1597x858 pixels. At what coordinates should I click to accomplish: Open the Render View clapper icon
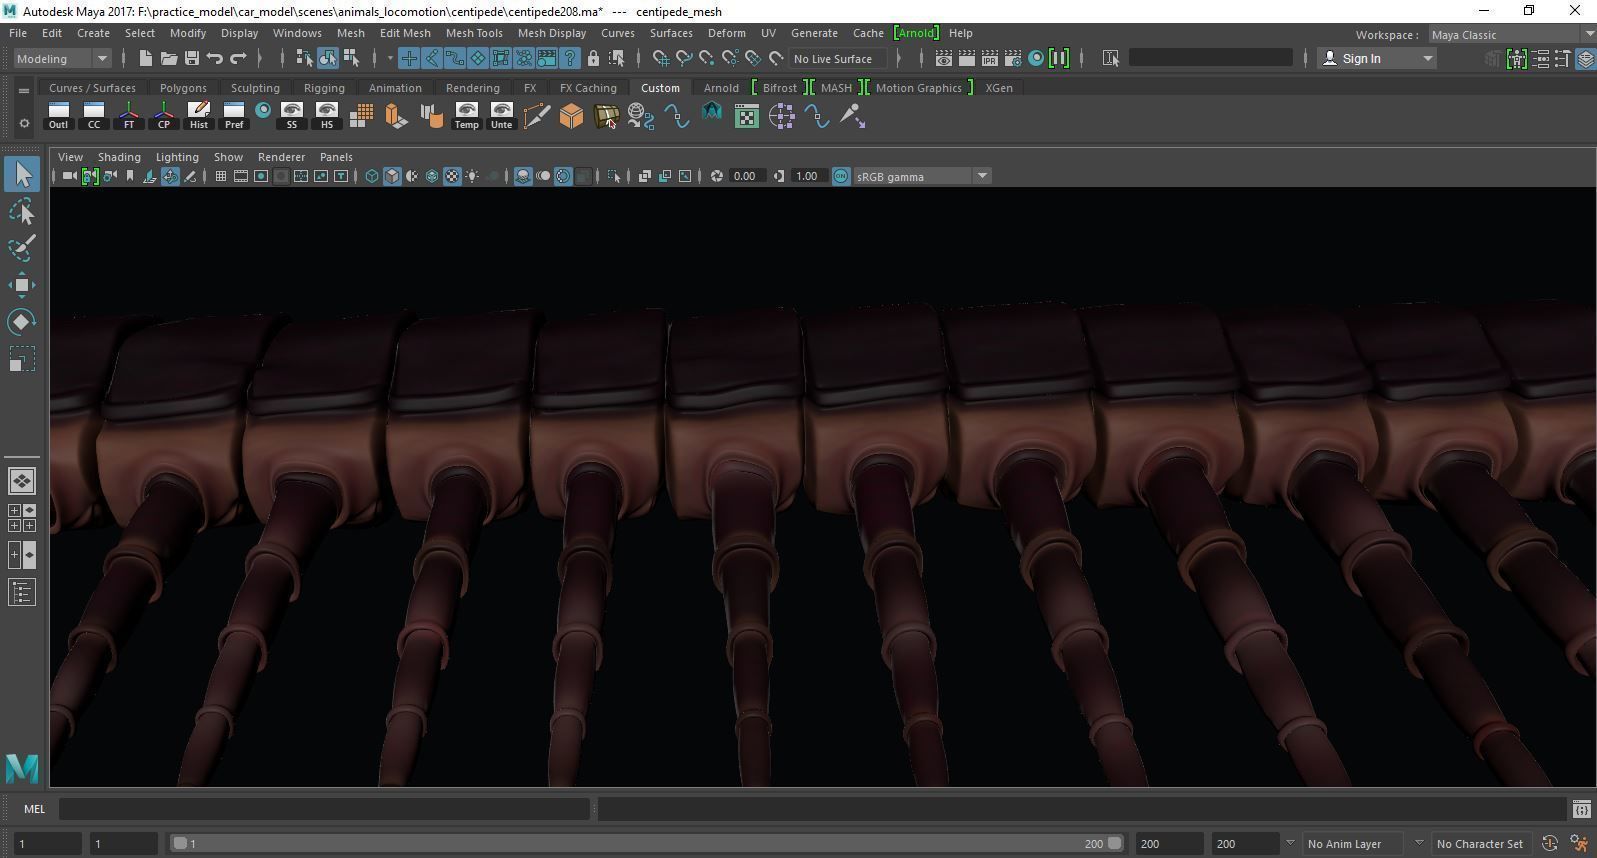coord(943,58)
